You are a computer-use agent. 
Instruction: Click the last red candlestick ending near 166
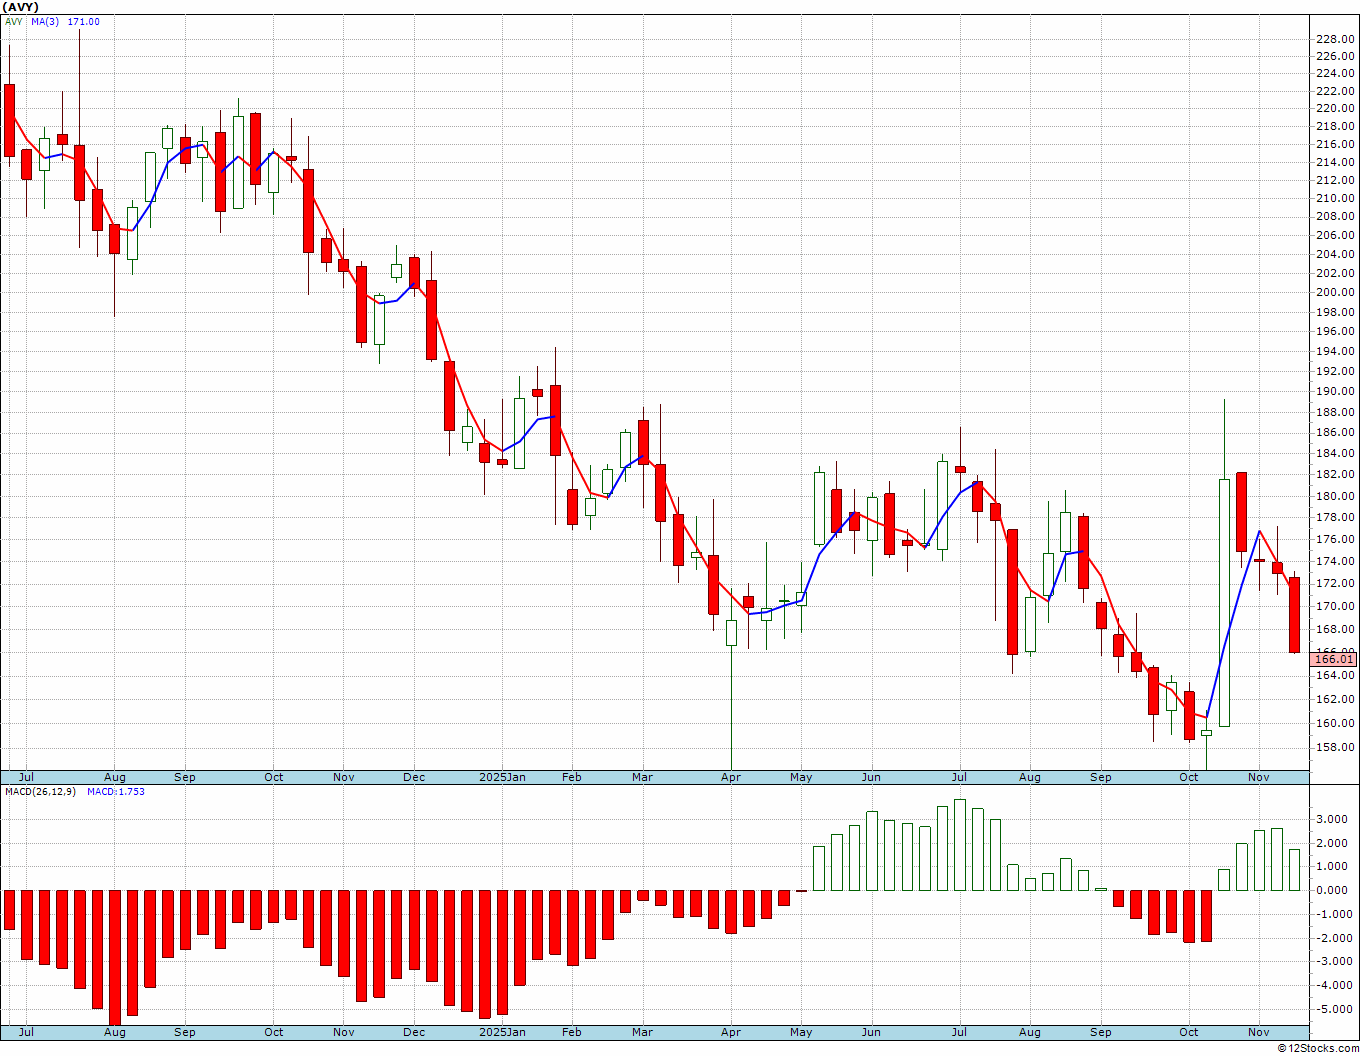point(1294,615)
